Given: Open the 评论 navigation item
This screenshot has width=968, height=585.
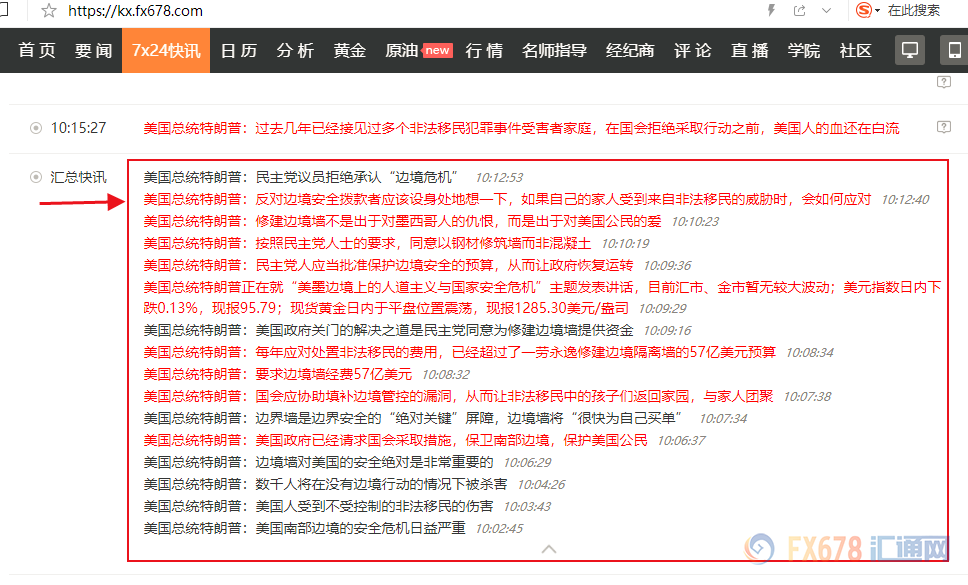Looking at the screenshot, I should [x=693, y=51].
